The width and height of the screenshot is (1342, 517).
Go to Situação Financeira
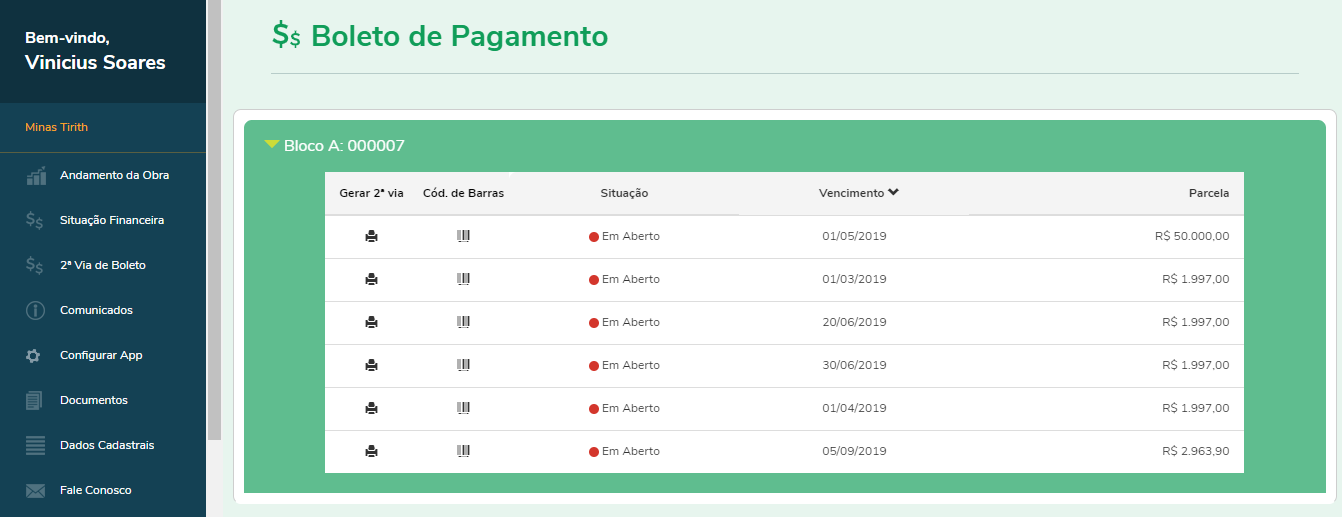[111, 220]
